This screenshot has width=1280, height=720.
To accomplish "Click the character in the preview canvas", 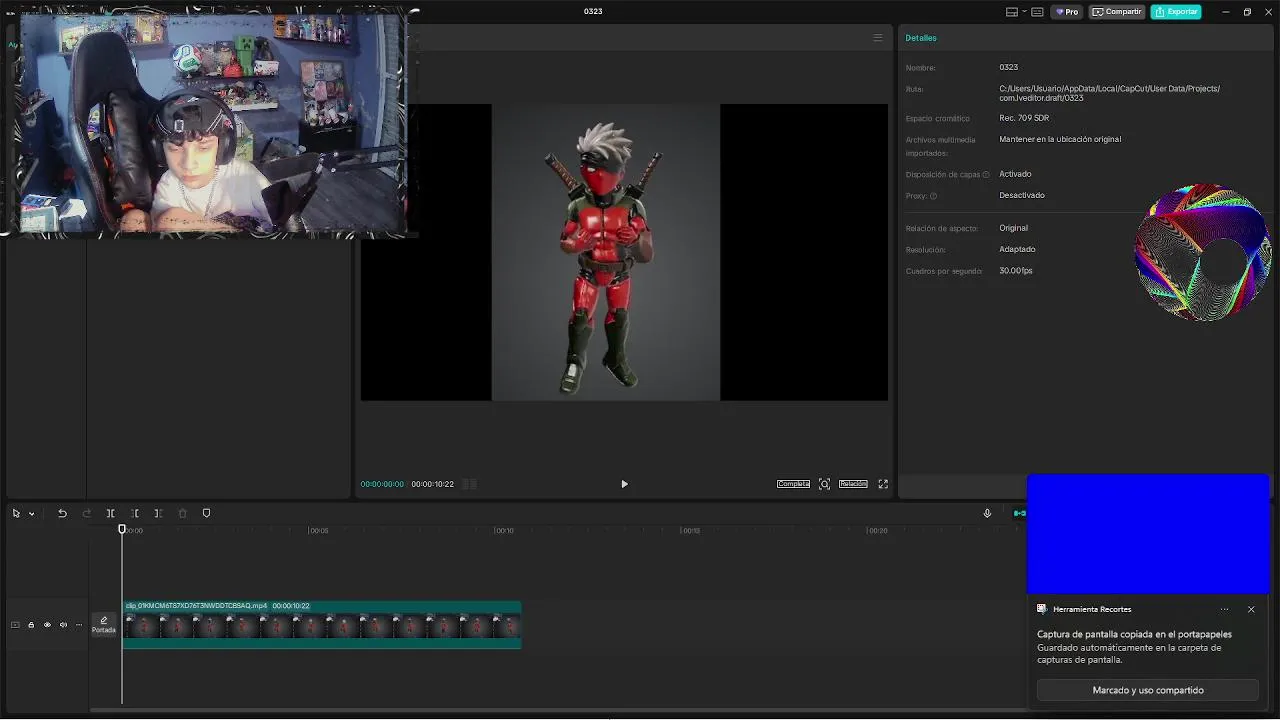I will pos(603,258).
